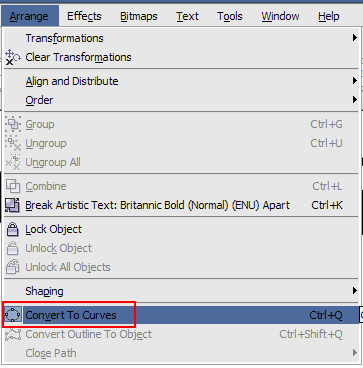This screenshot has height=368, width=363.
Task: Click the Combine icon
Action: point(13,186)
